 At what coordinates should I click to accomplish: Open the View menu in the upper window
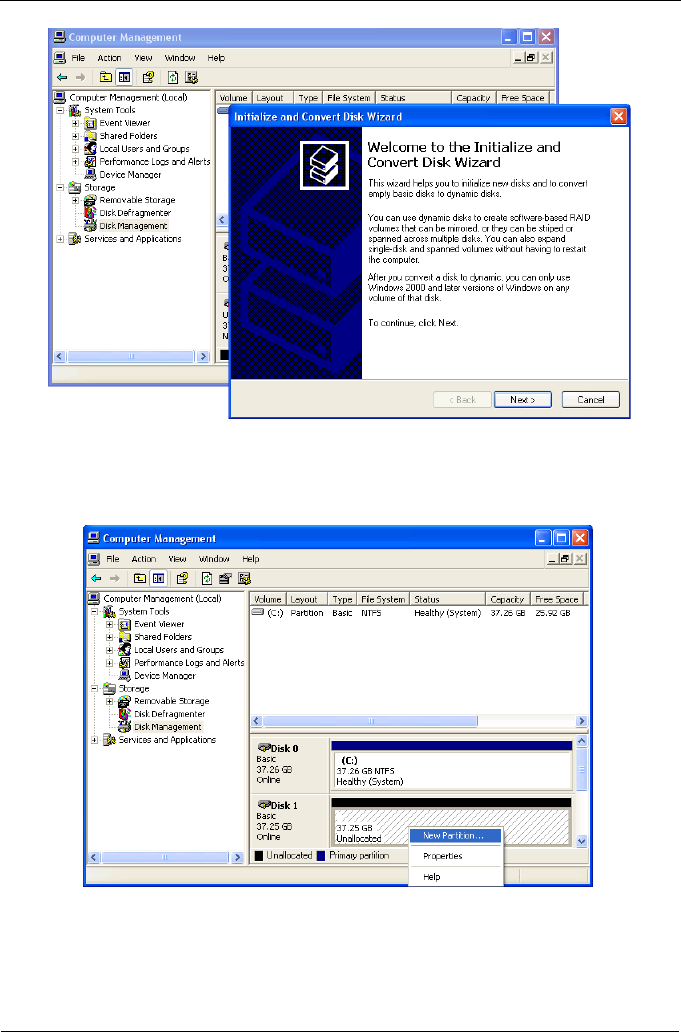point(143,58)
